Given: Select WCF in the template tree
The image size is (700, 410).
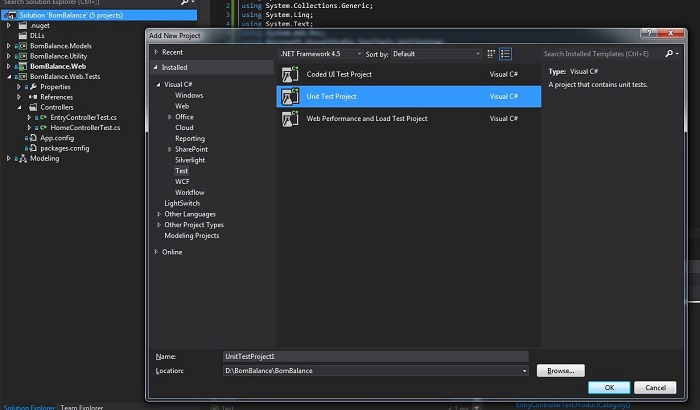Looking at the screenshot, I should (x=182, y=181).
